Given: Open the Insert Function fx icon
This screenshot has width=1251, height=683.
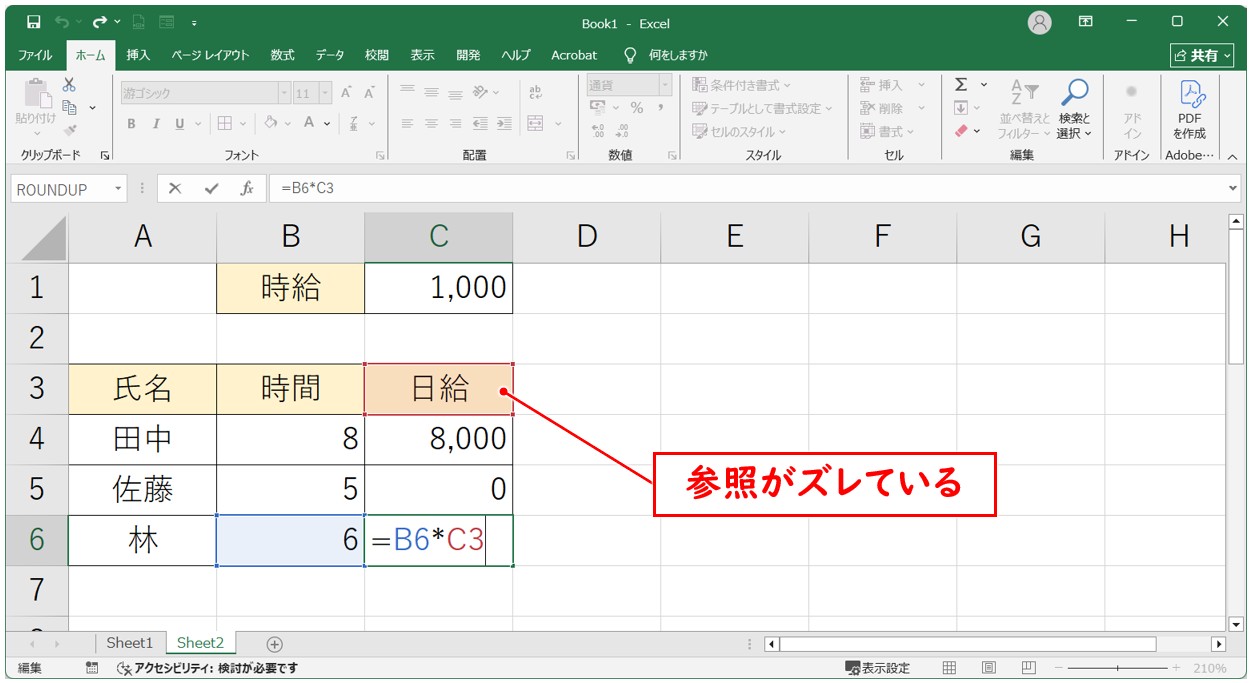Looking at the screenshot, I should pyautogui.click(x=247, y=189).
